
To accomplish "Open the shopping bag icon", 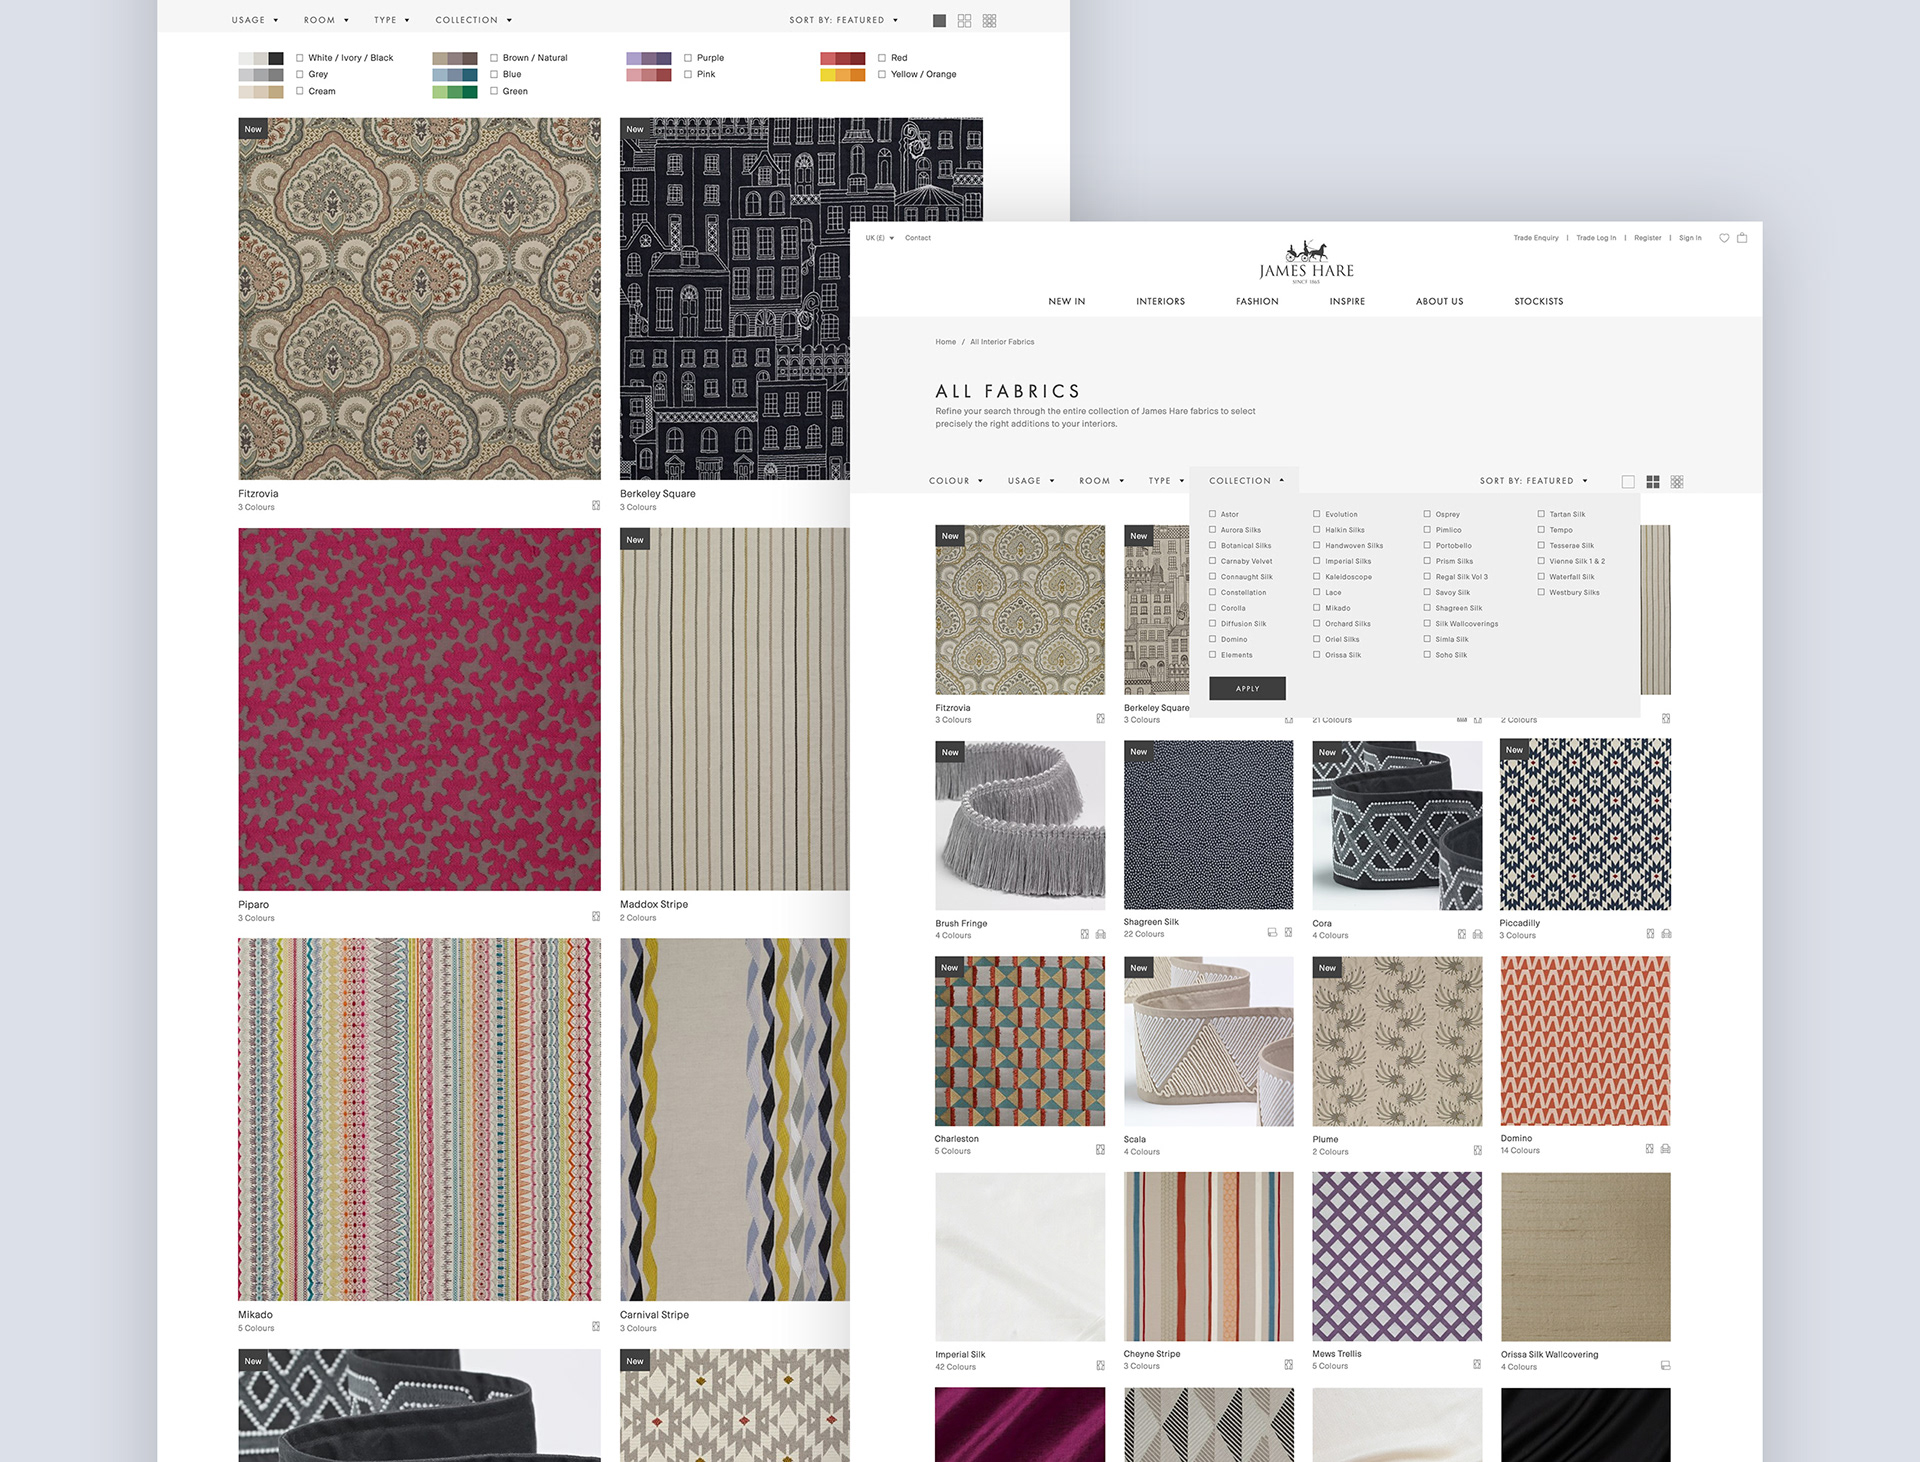I will (x=1742, y=238).
